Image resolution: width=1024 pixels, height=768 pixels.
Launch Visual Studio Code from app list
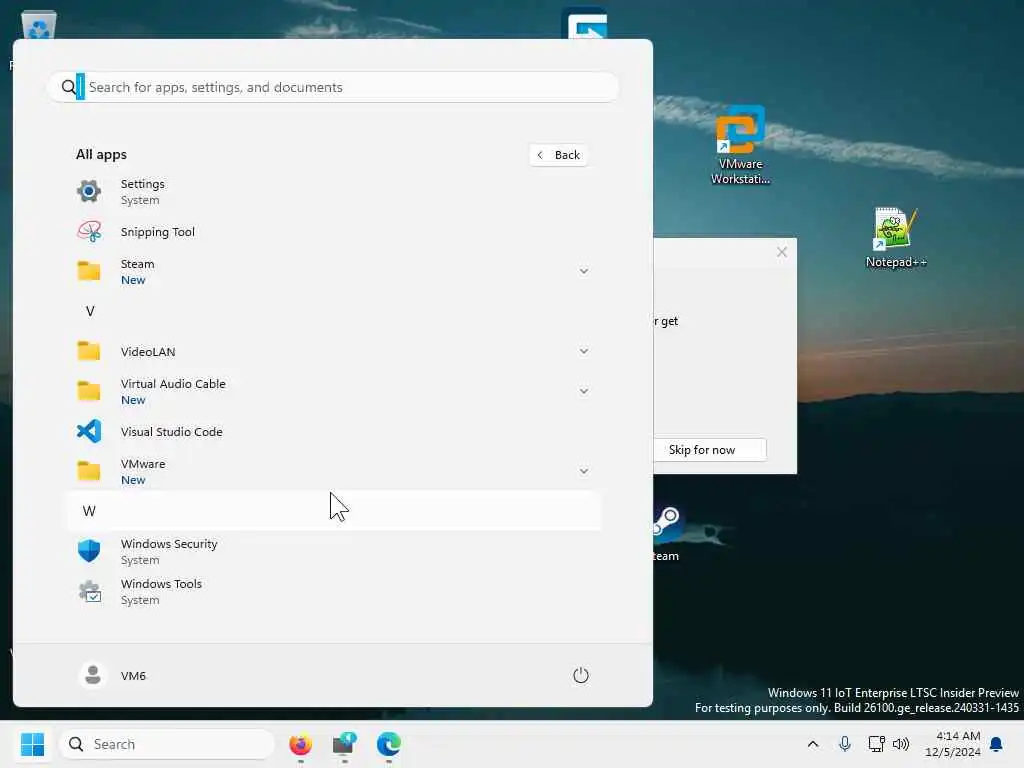tap(333, 432)
